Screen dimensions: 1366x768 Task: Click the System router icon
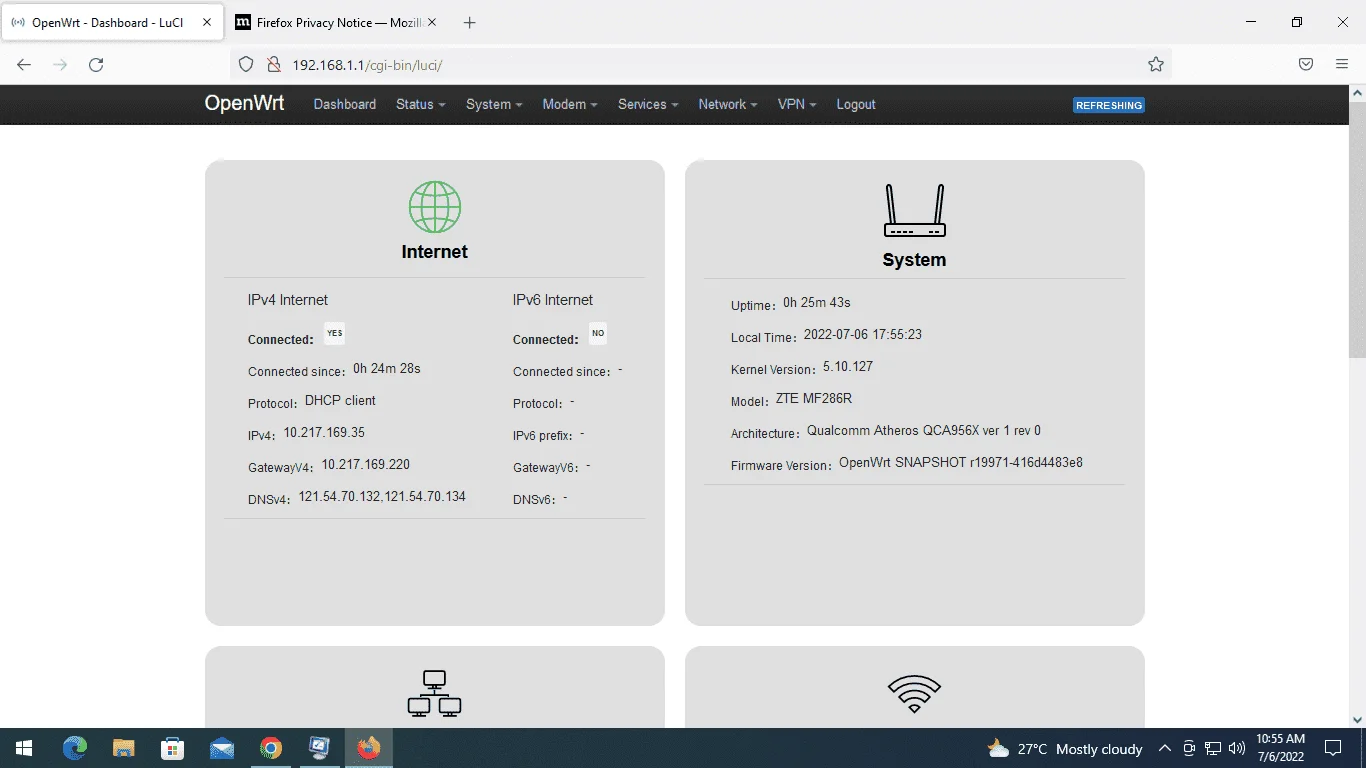[x=914, y=210]
